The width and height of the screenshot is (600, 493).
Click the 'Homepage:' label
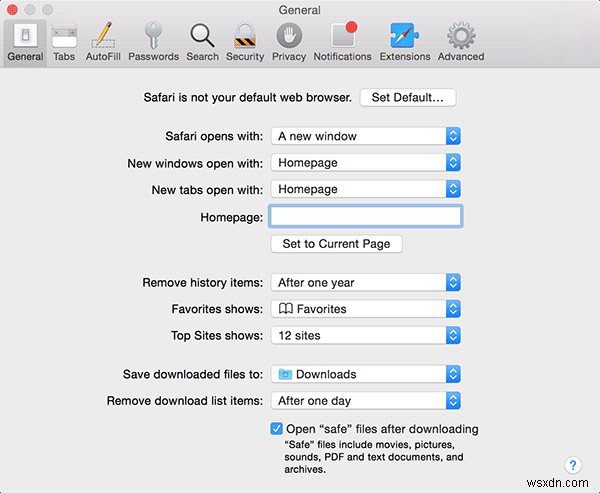(232, 217)
